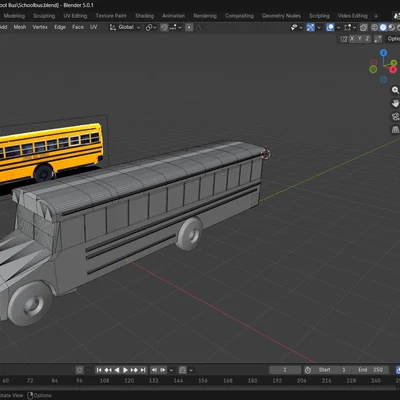Open pivot point dropdown

coord(151,27)
